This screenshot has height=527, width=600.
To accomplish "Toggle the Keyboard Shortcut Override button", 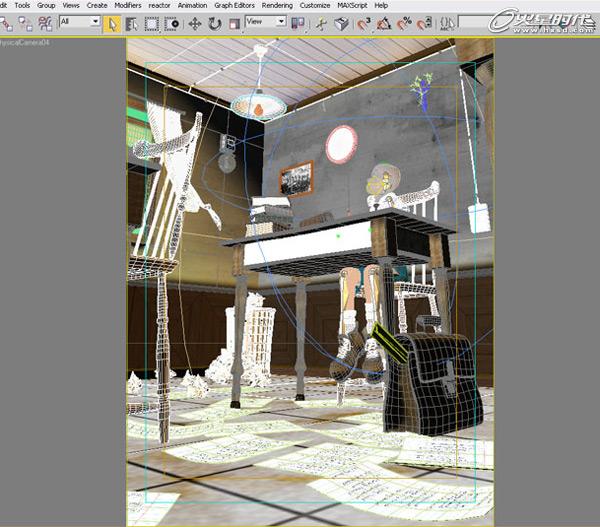I will pyautogui.click(x=341, y=24).
